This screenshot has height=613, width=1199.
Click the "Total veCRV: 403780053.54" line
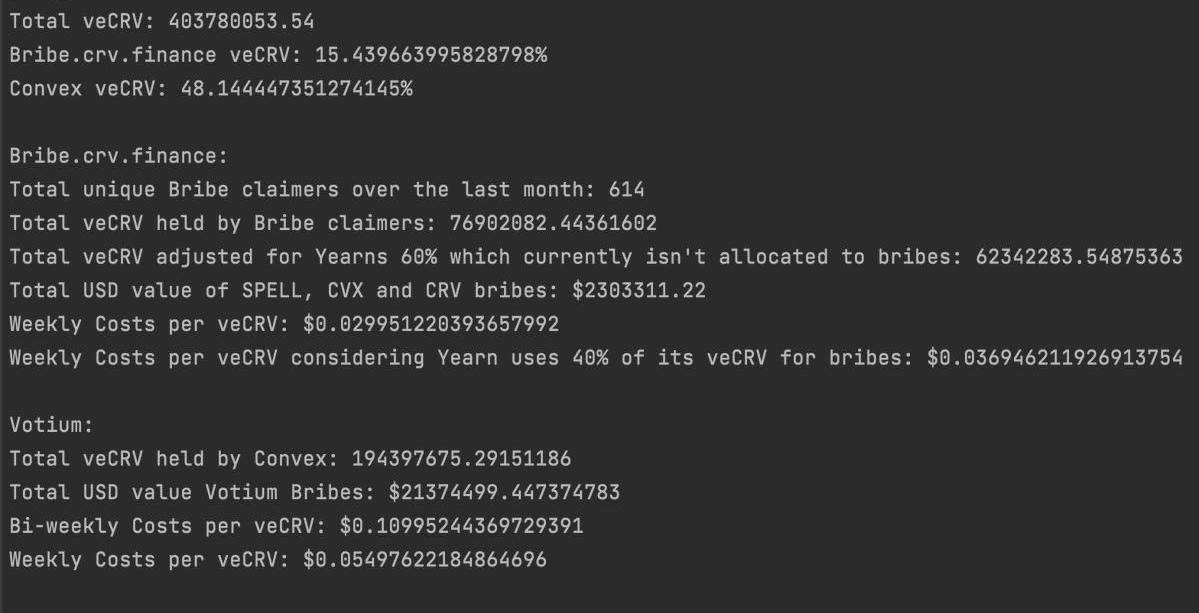click(x=161, y=20)
